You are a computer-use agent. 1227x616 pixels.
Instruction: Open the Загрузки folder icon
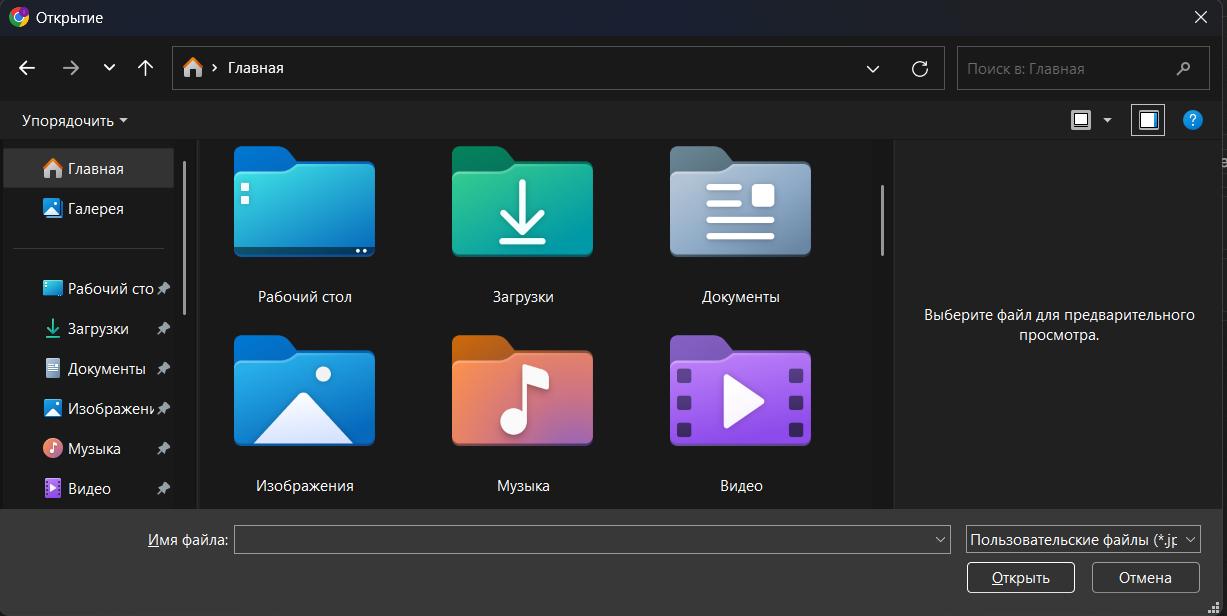point(522,203)
